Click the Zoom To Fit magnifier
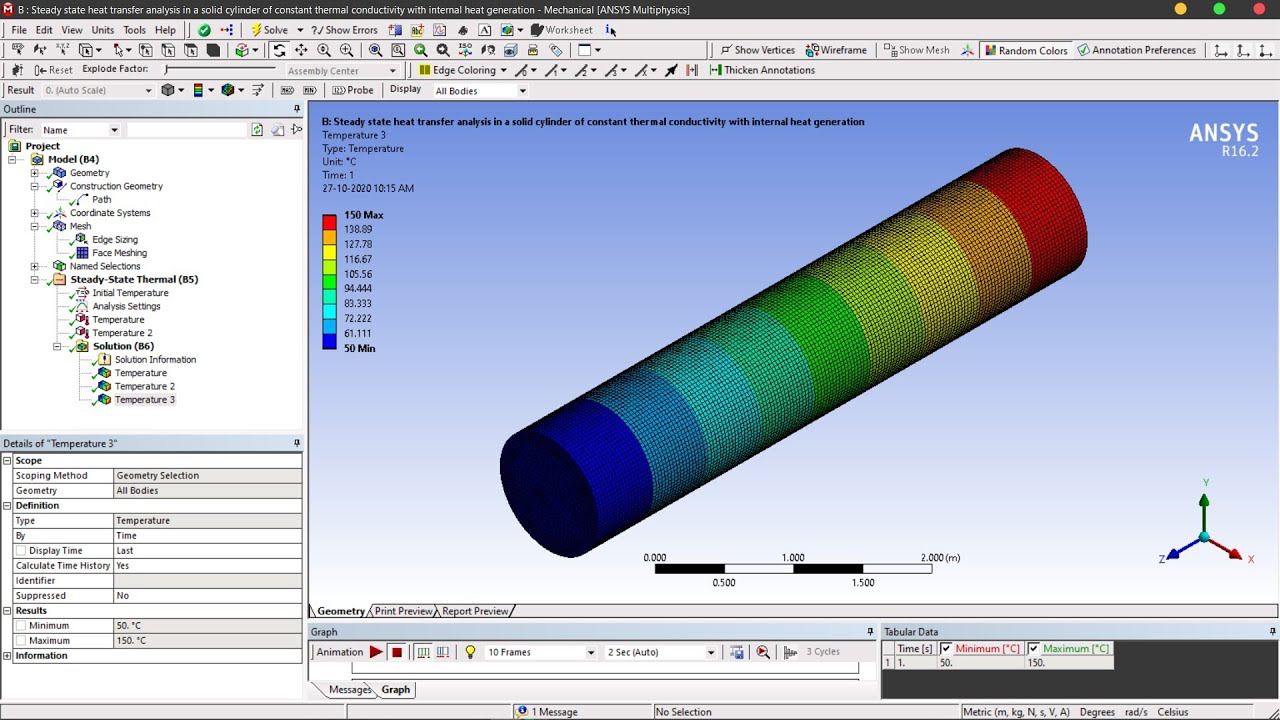 (x=375, y=50)
